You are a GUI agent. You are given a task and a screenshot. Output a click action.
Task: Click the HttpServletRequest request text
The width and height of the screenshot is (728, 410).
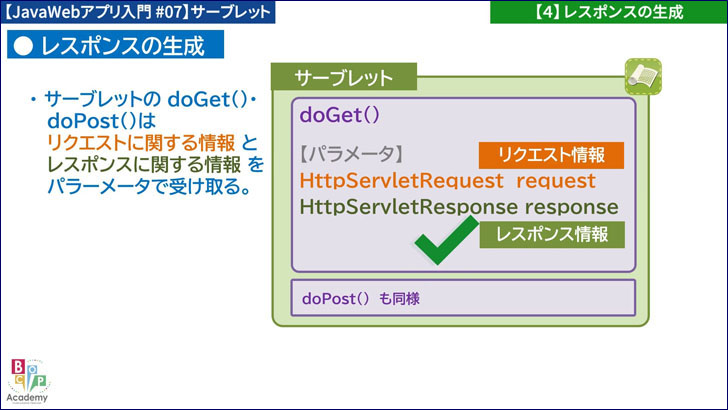(x=447, y=181)
